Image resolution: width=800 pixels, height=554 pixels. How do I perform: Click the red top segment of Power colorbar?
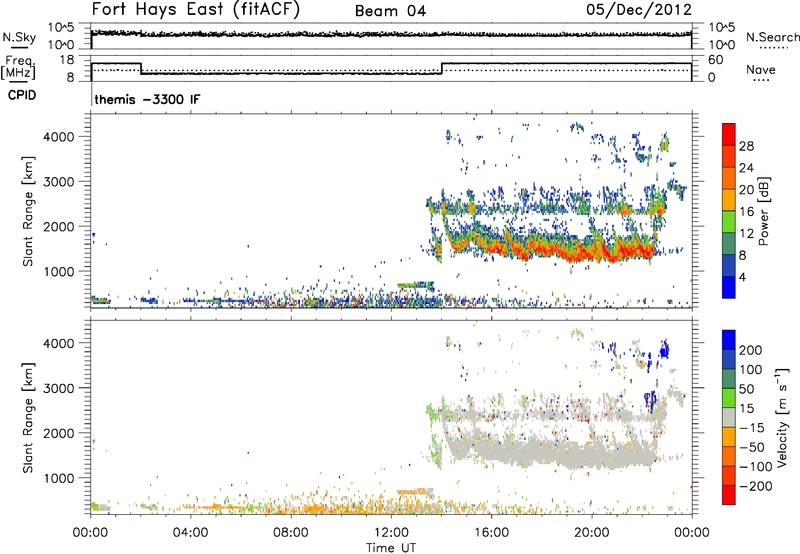(729, 134)
